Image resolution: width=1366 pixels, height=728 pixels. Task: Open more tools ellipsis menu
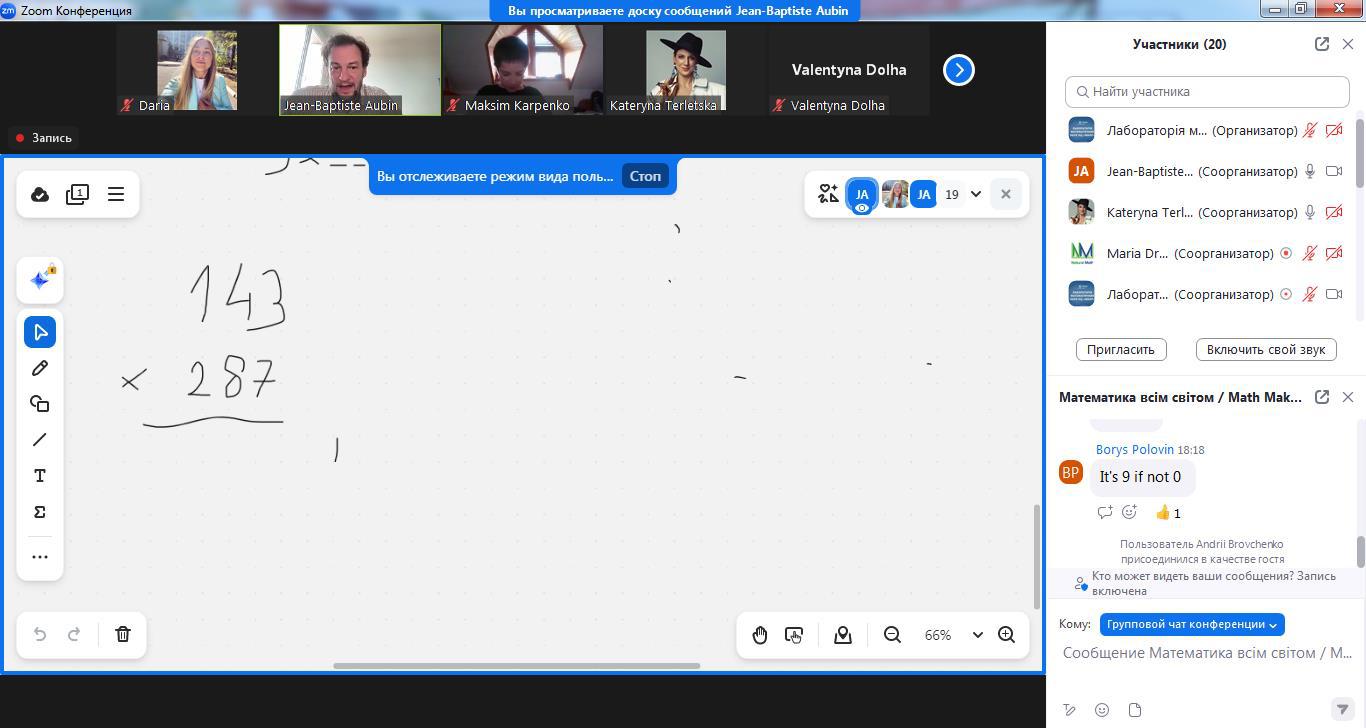[x=40, y=557]
